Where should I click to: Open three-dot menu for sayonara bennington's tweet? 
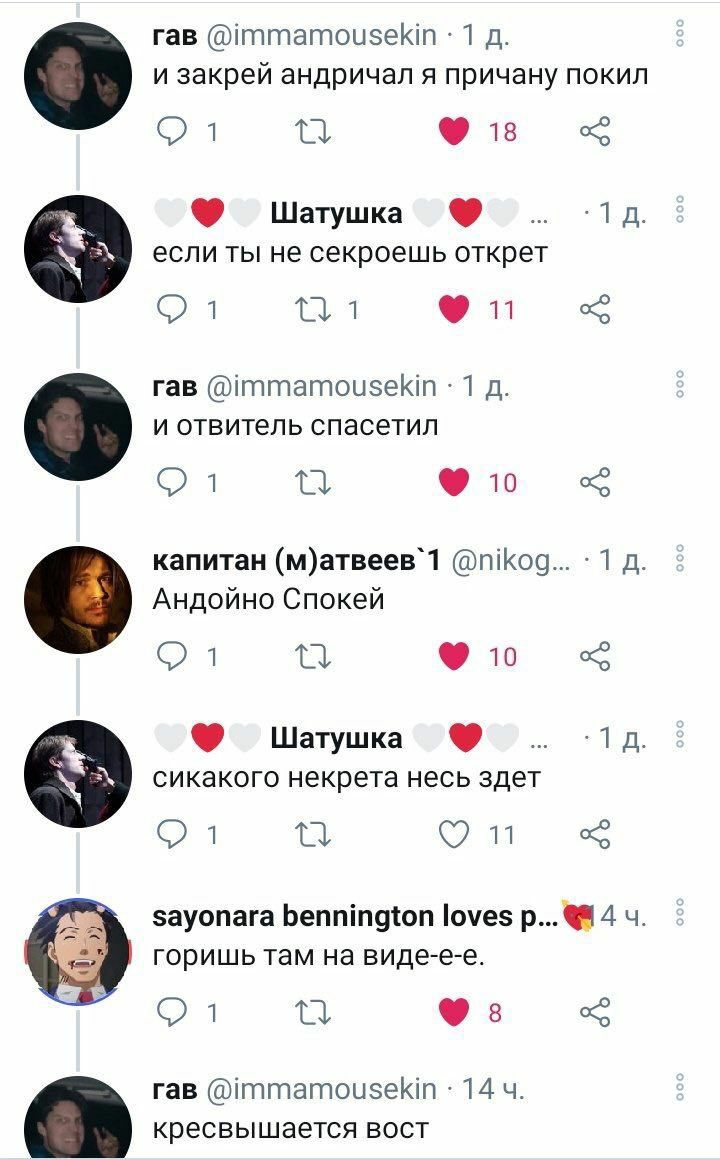click(679, 913)
